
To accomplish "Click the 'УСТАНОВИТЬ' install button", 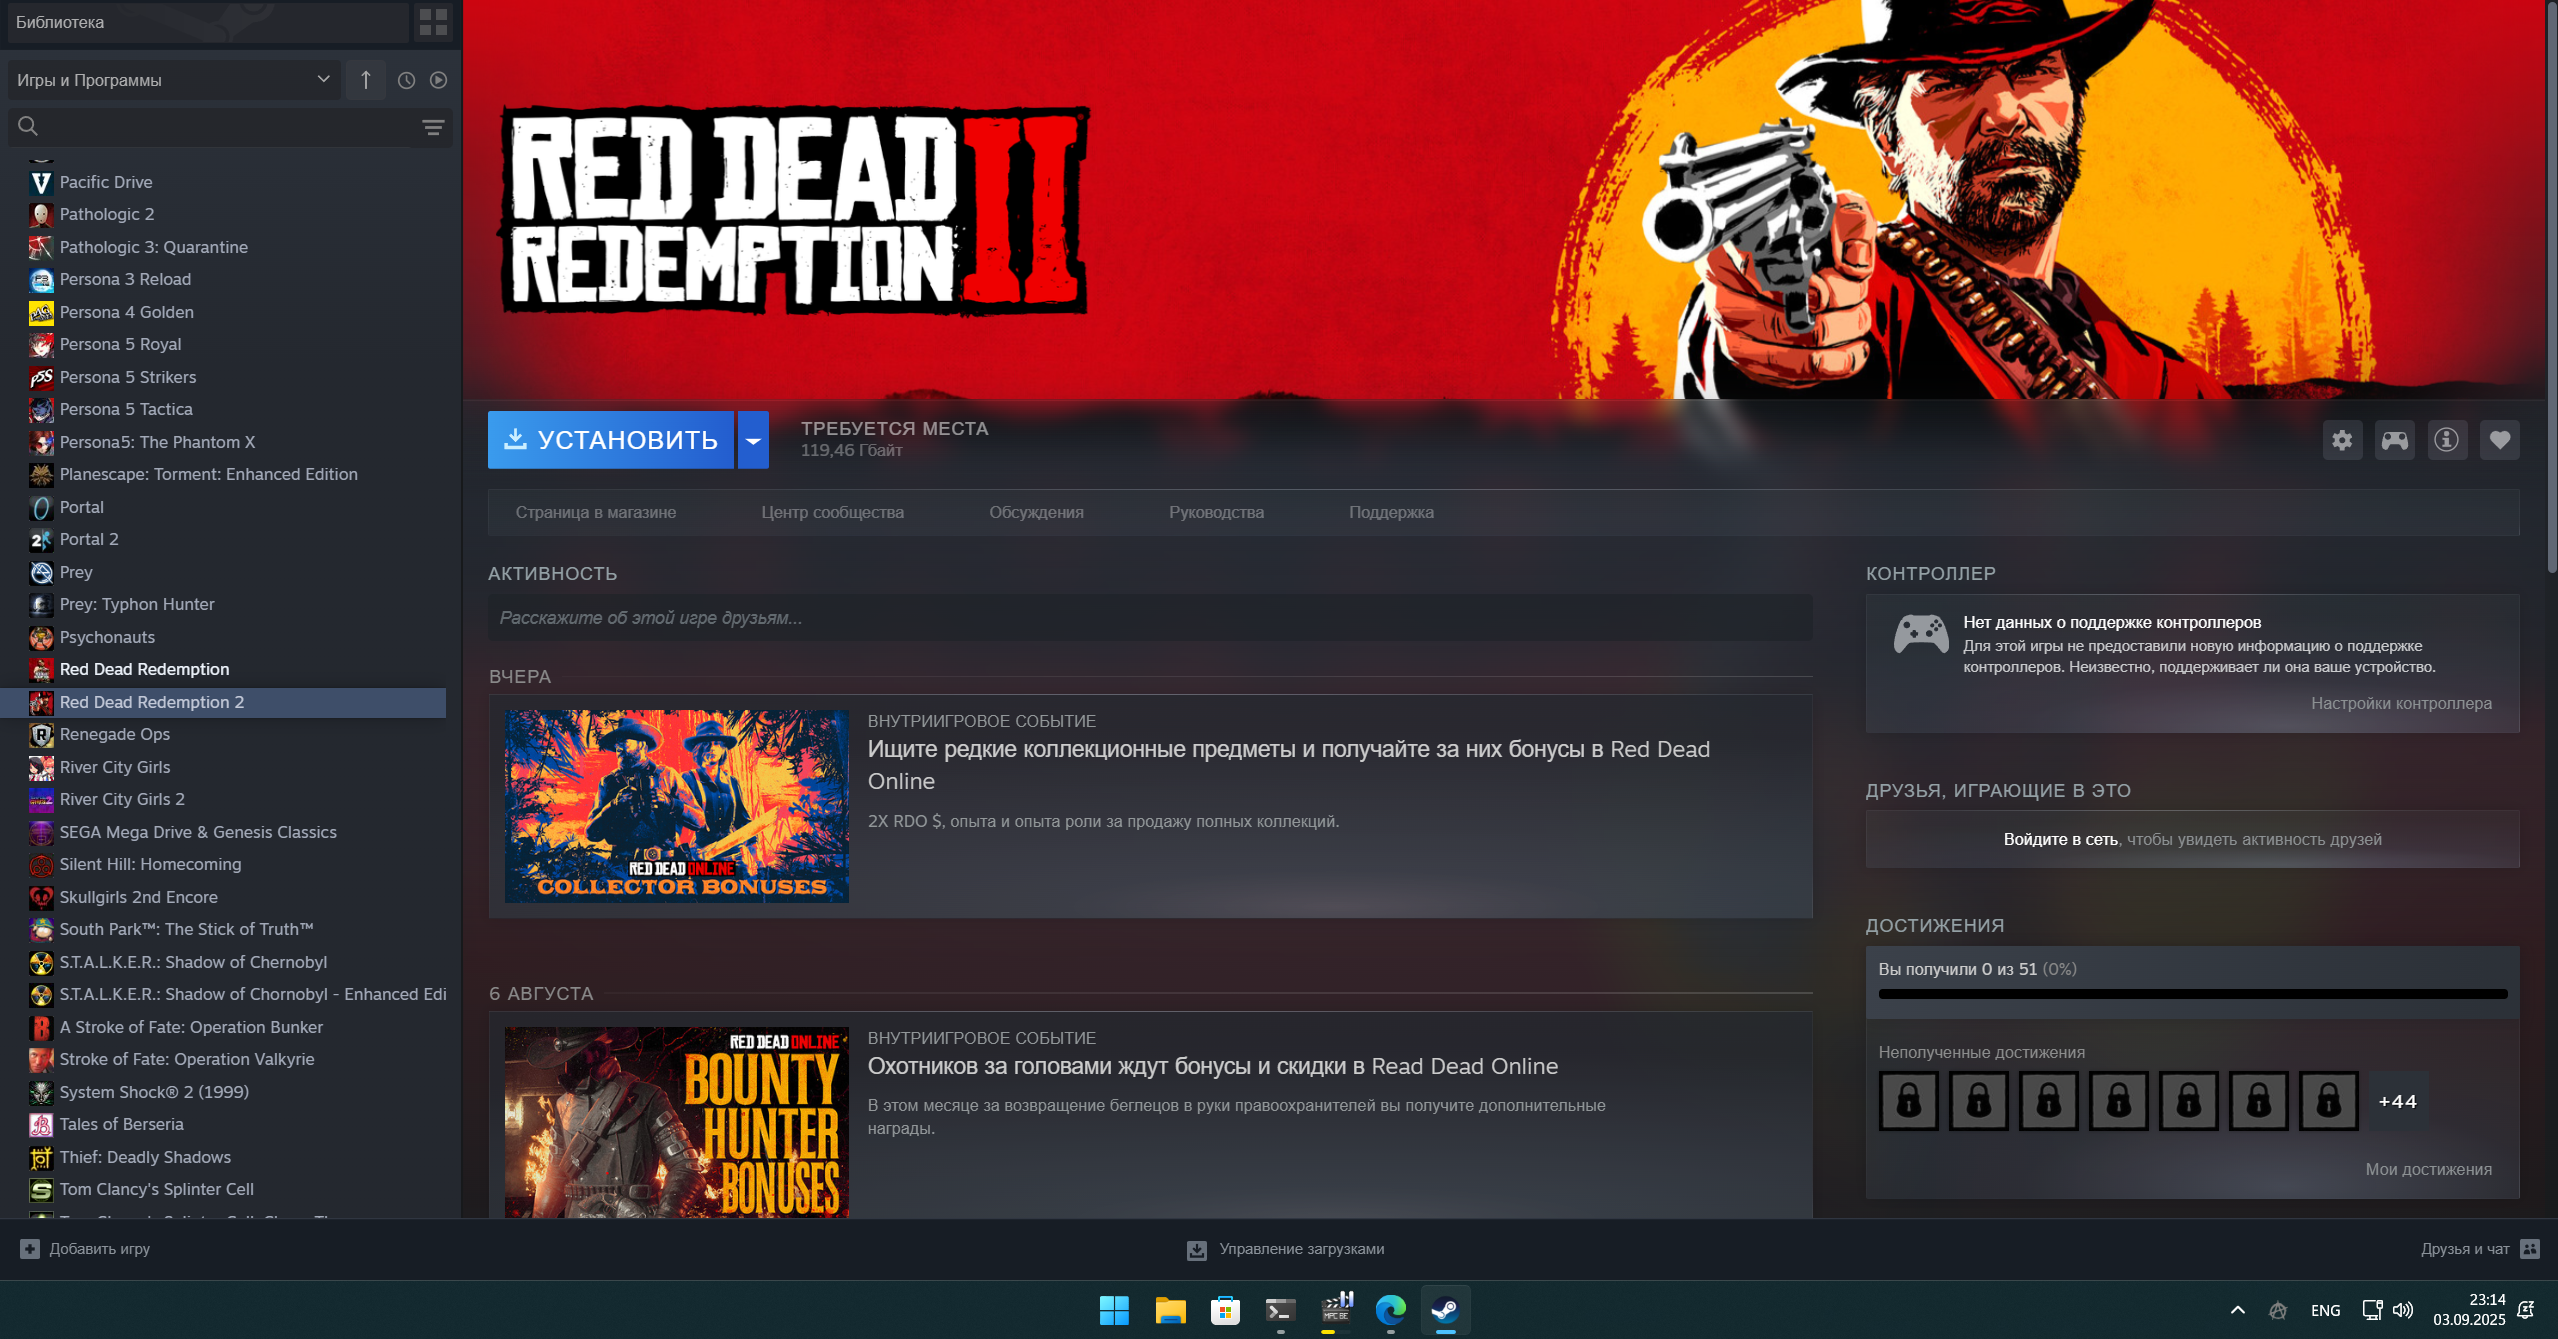I will point(611,440).
